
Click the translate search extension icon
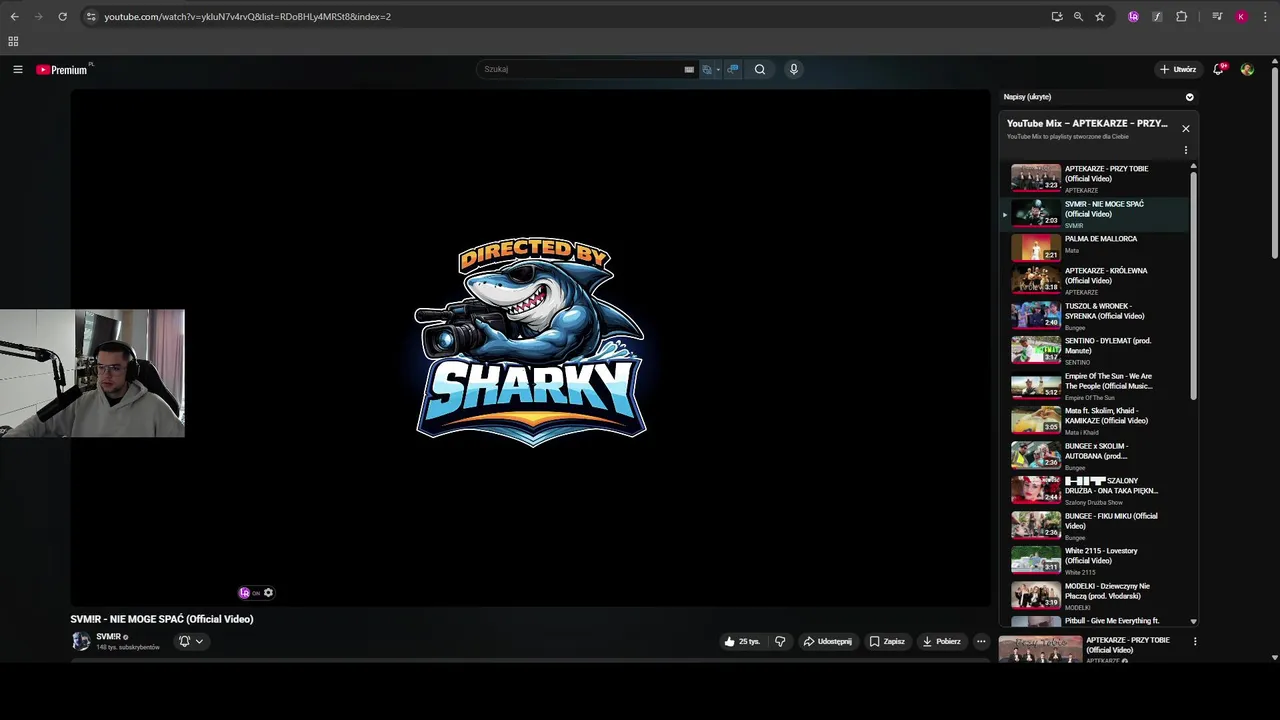coord(707,69)
